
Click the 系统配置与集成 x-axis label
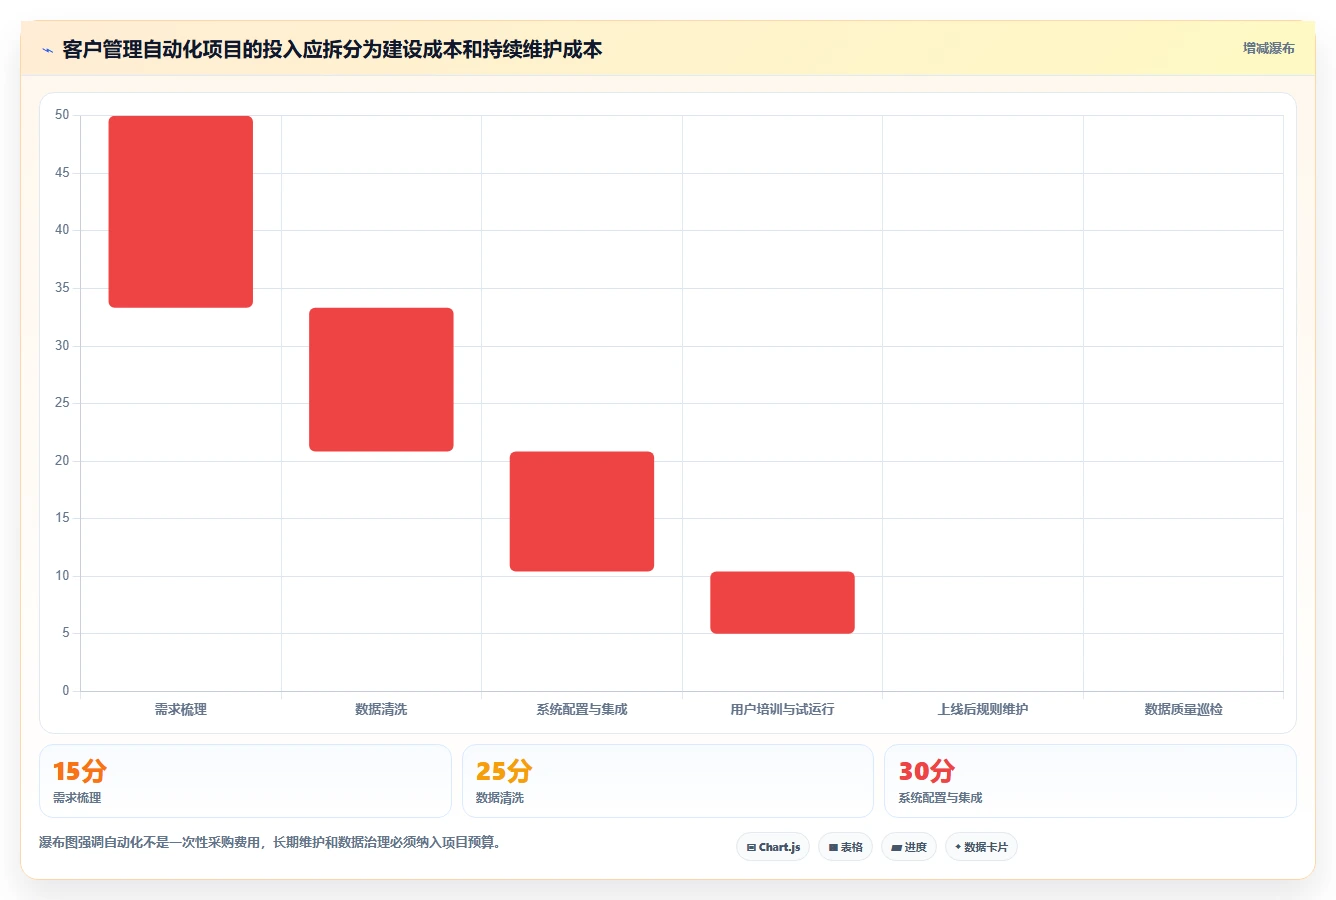(x=582, y=709)
